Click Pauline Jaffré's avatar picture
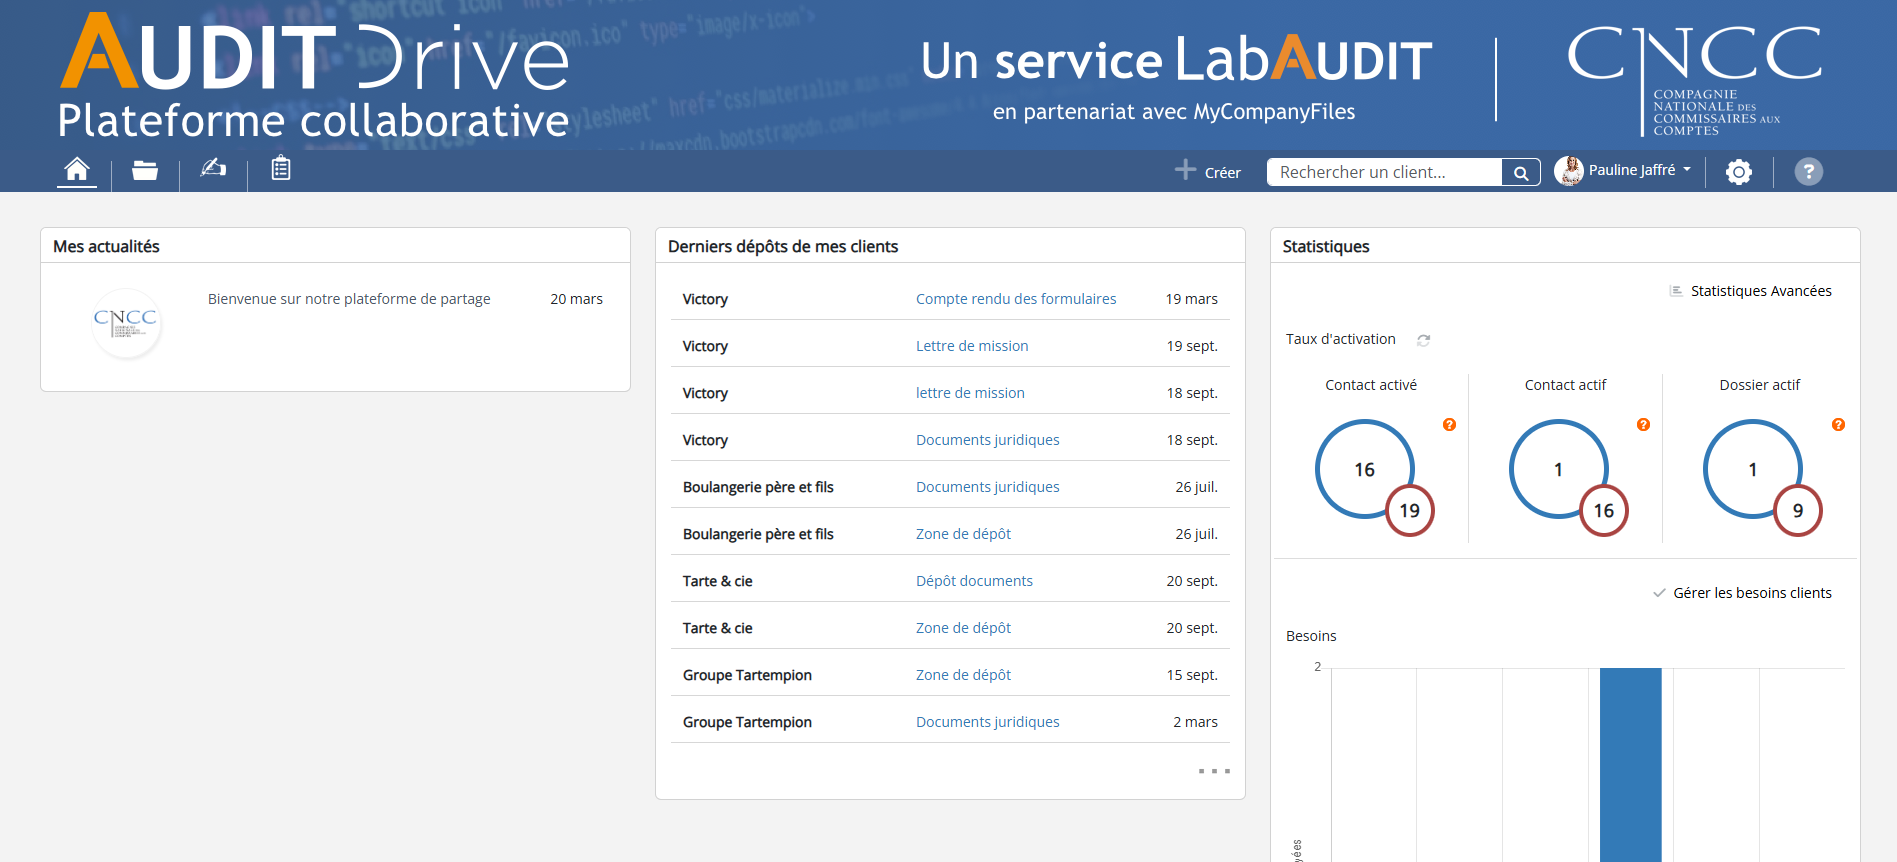The height and width of the screenshot is (862, 1897). pyautogui.click(x=1569, y=171)
